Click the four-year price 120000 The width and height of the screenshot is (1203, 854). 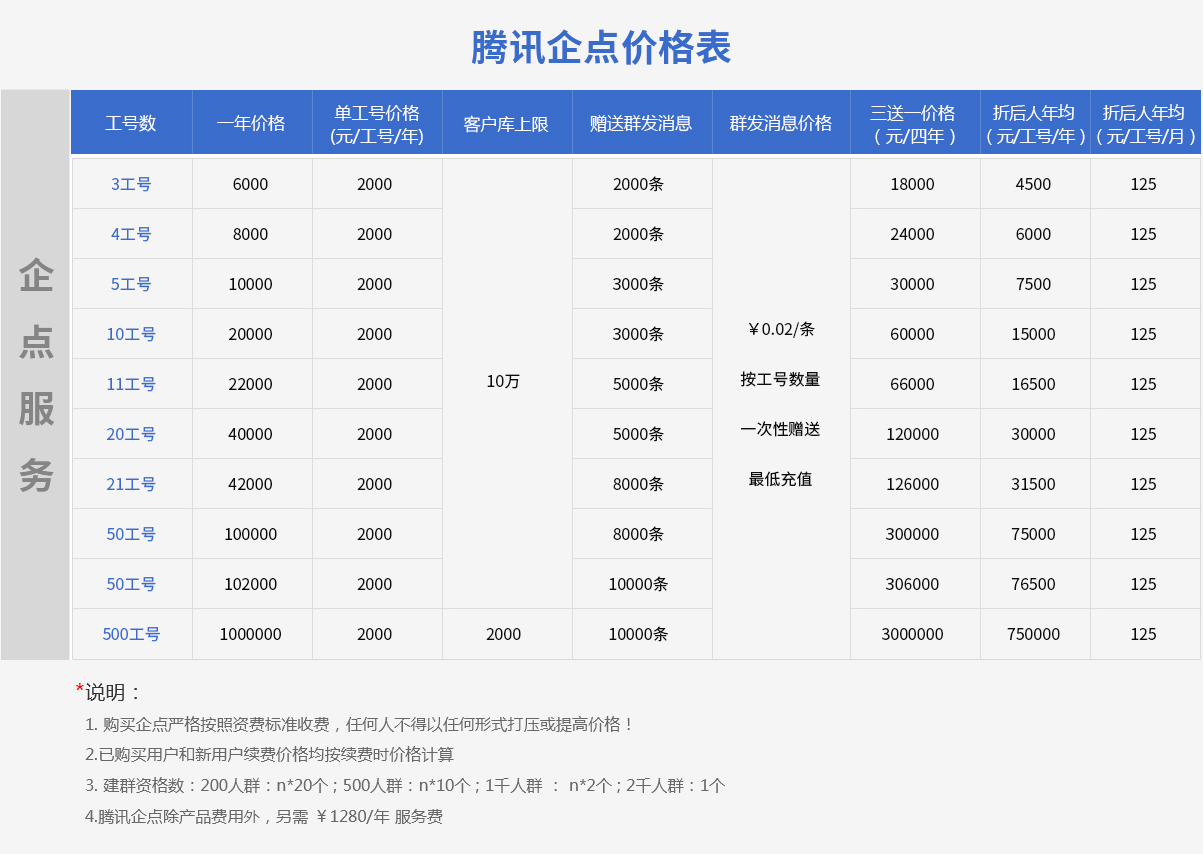[x=912, y=434]
